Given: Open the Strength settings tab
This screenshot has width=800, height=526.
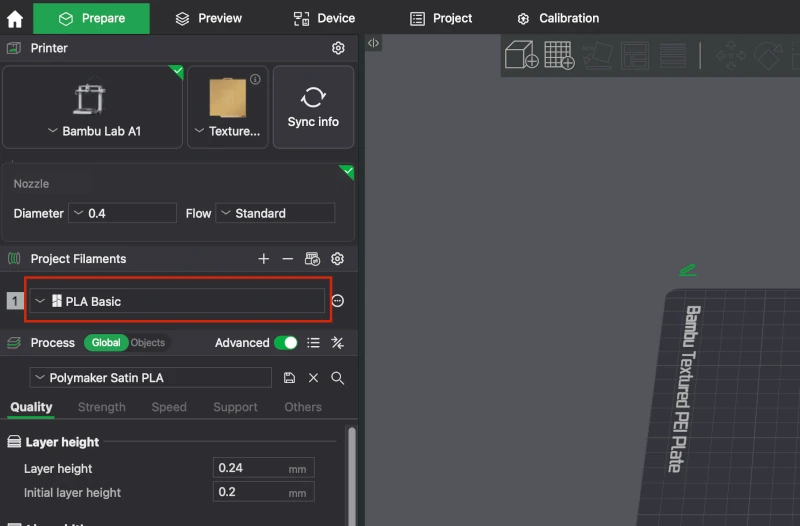Looking at the screenshot, I should click(x=102, y=407).
